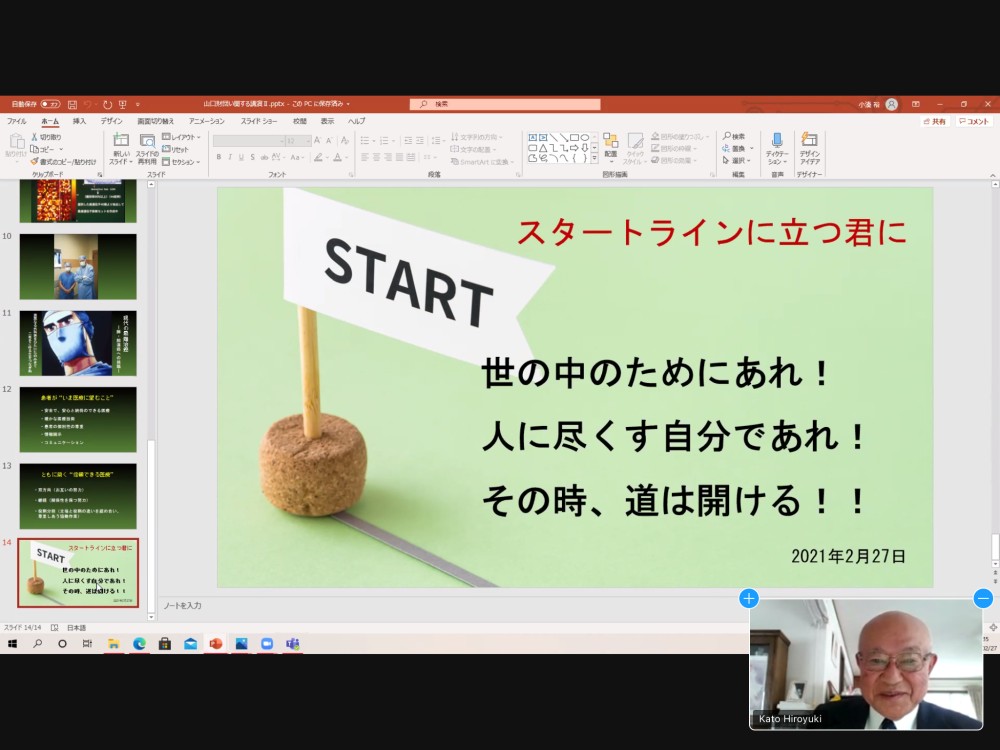
Task: Switch to the Help (ヘルプ) tab
Action: 357,121
